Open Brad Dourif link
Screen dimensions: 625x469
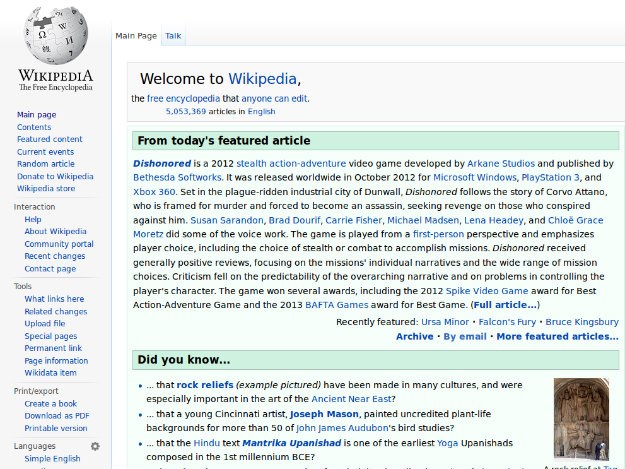coord(294,220)
